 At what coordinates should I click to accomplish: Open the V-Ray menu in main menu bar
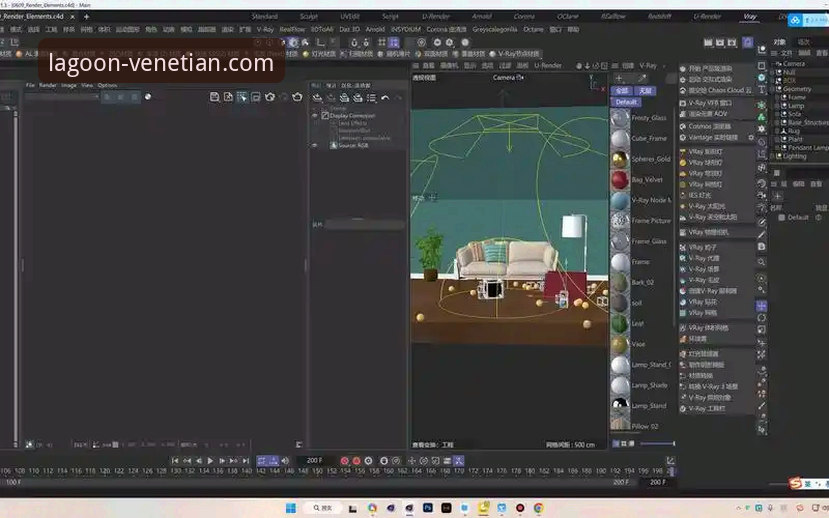tap(265, 30)
